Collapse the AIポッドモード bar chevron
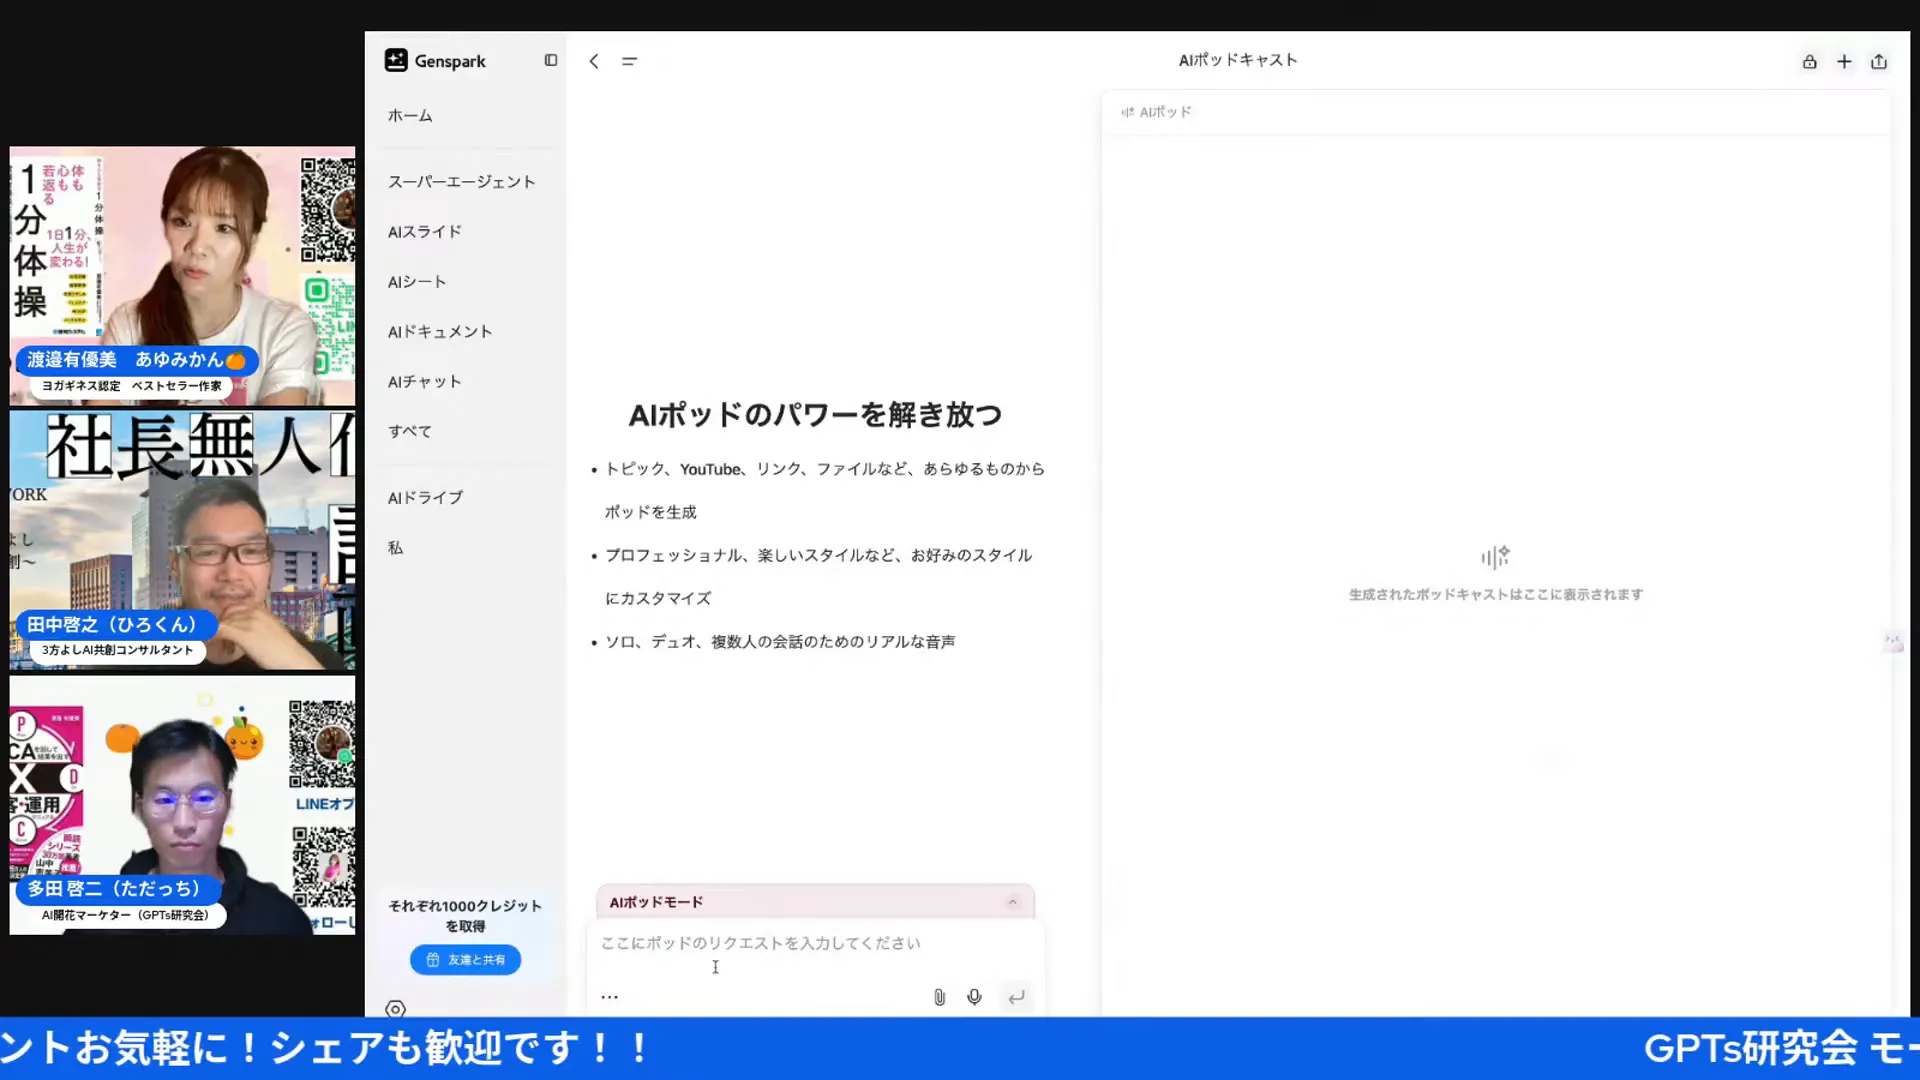 (1012, 902)
